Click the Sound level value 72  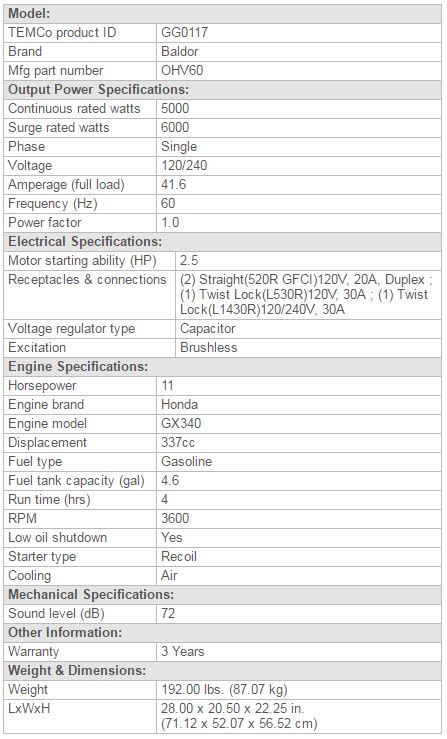(168, 613)
